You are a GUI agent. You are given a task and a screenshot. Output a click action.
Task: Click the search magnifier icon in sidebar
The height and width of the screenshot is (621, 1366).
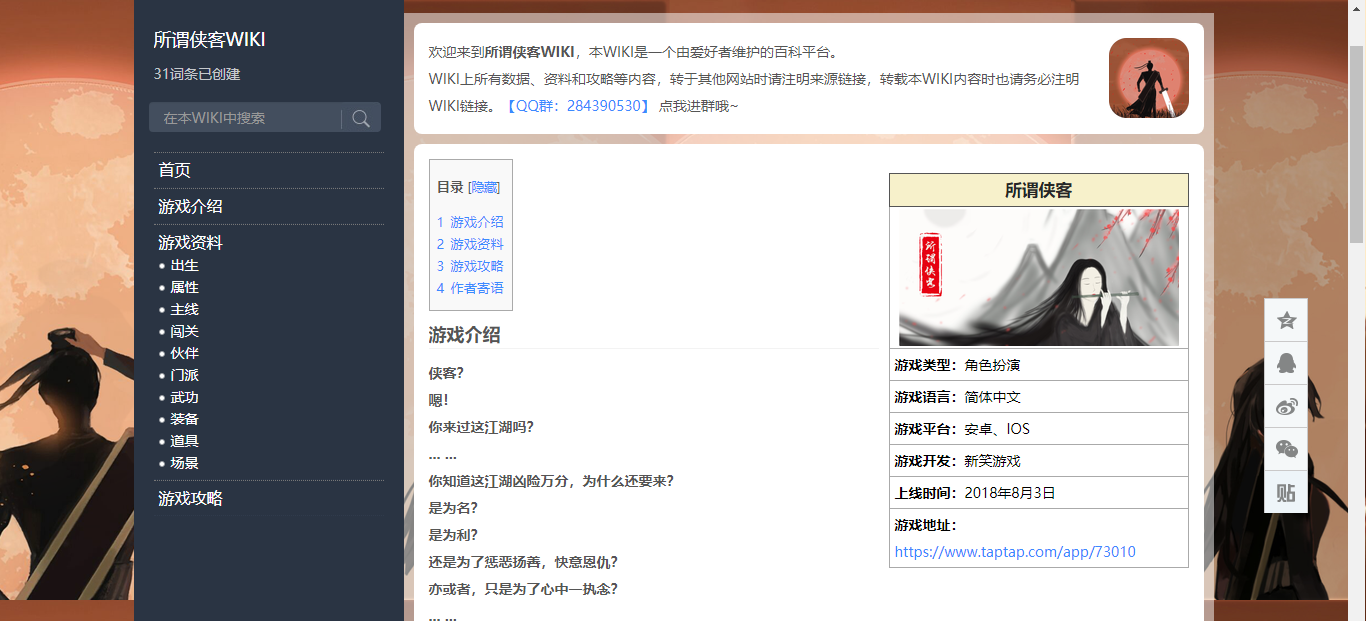pos(361,118)
